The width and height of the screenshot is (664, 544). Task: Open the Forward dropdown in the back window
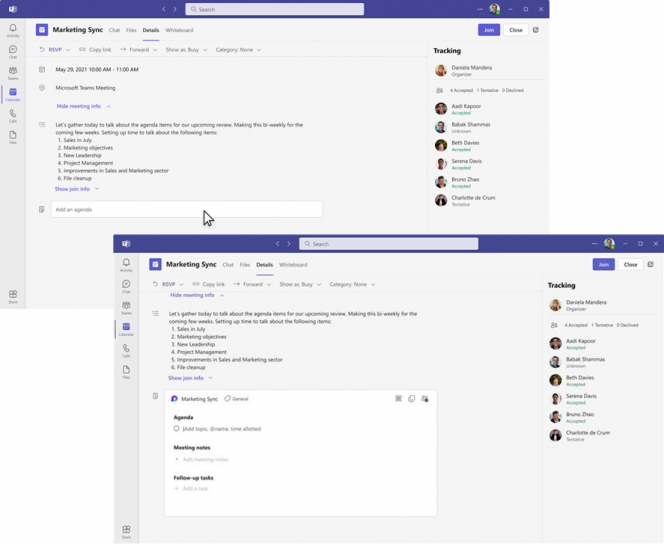pos(138,50)
